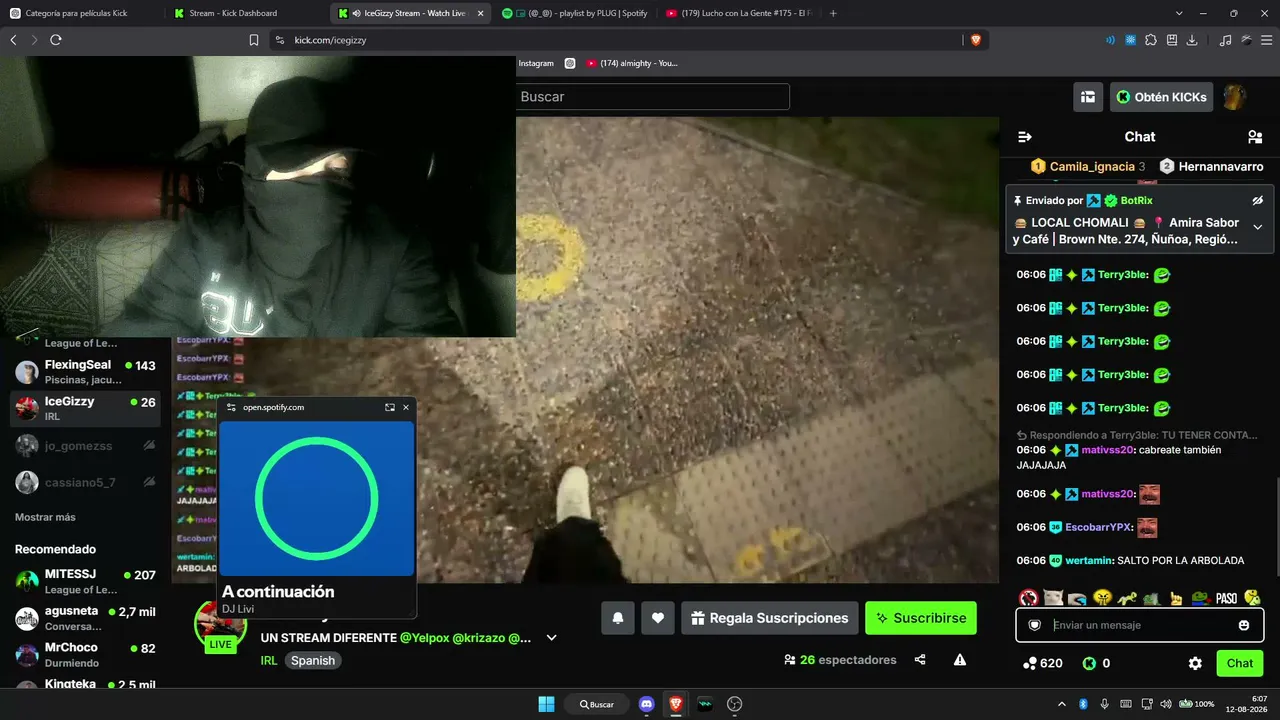
Task: Go back with the browser back arrow
Action: tap(13, 40)
